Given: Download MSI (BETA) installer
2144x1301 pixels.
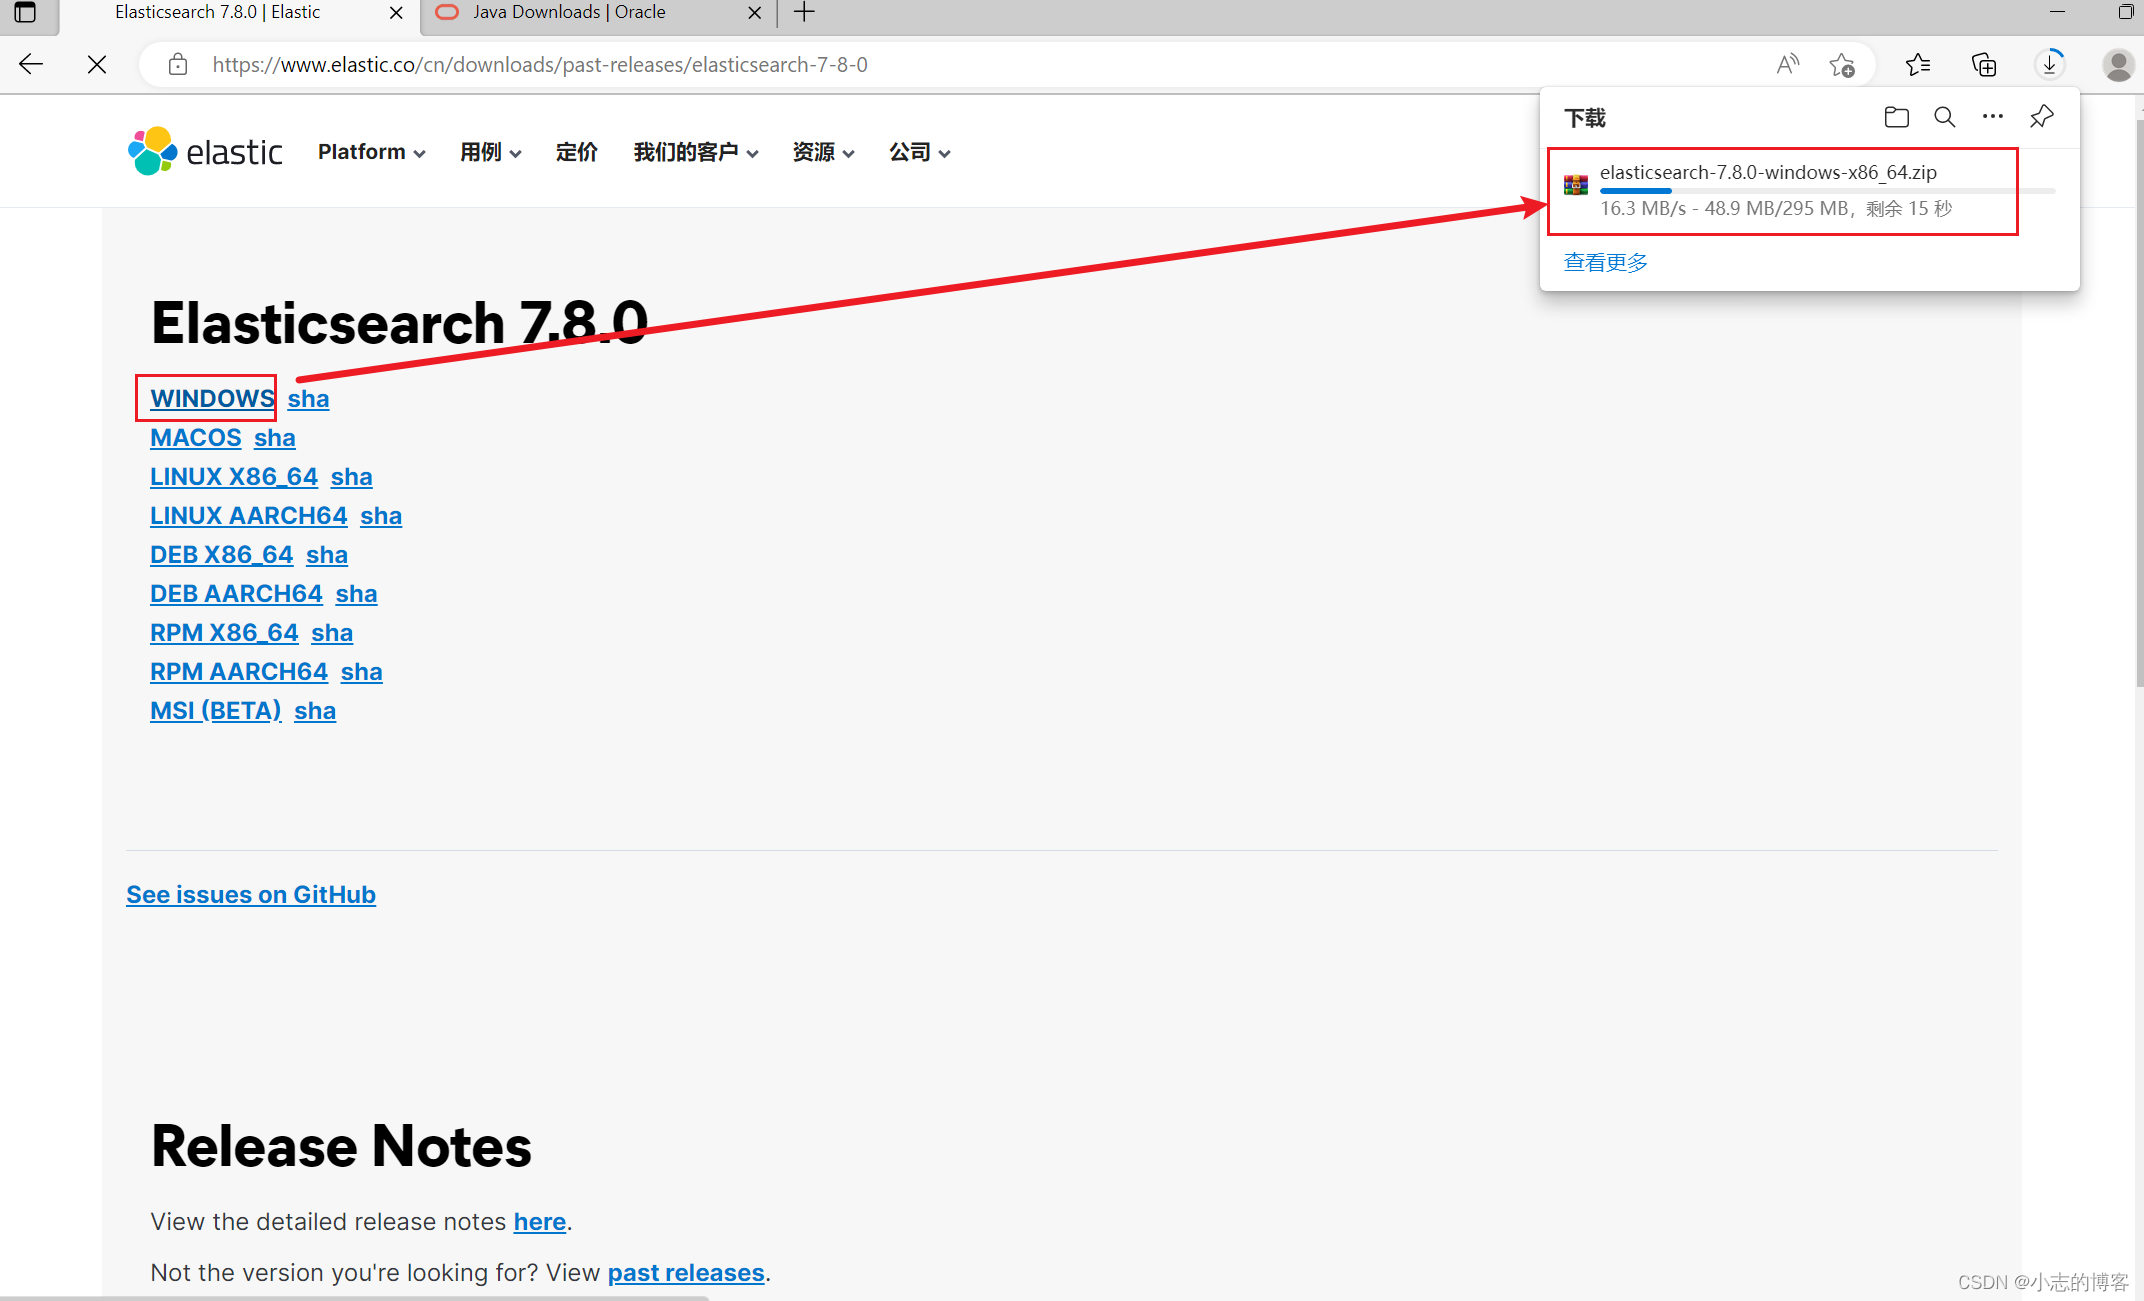Looking at the screenshot, I should [216, 710].
